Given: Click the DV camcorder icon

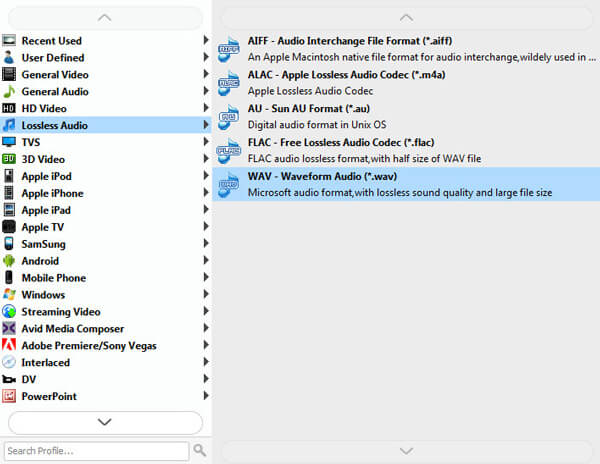Looking at the screenshot, I should coord(9,379).
